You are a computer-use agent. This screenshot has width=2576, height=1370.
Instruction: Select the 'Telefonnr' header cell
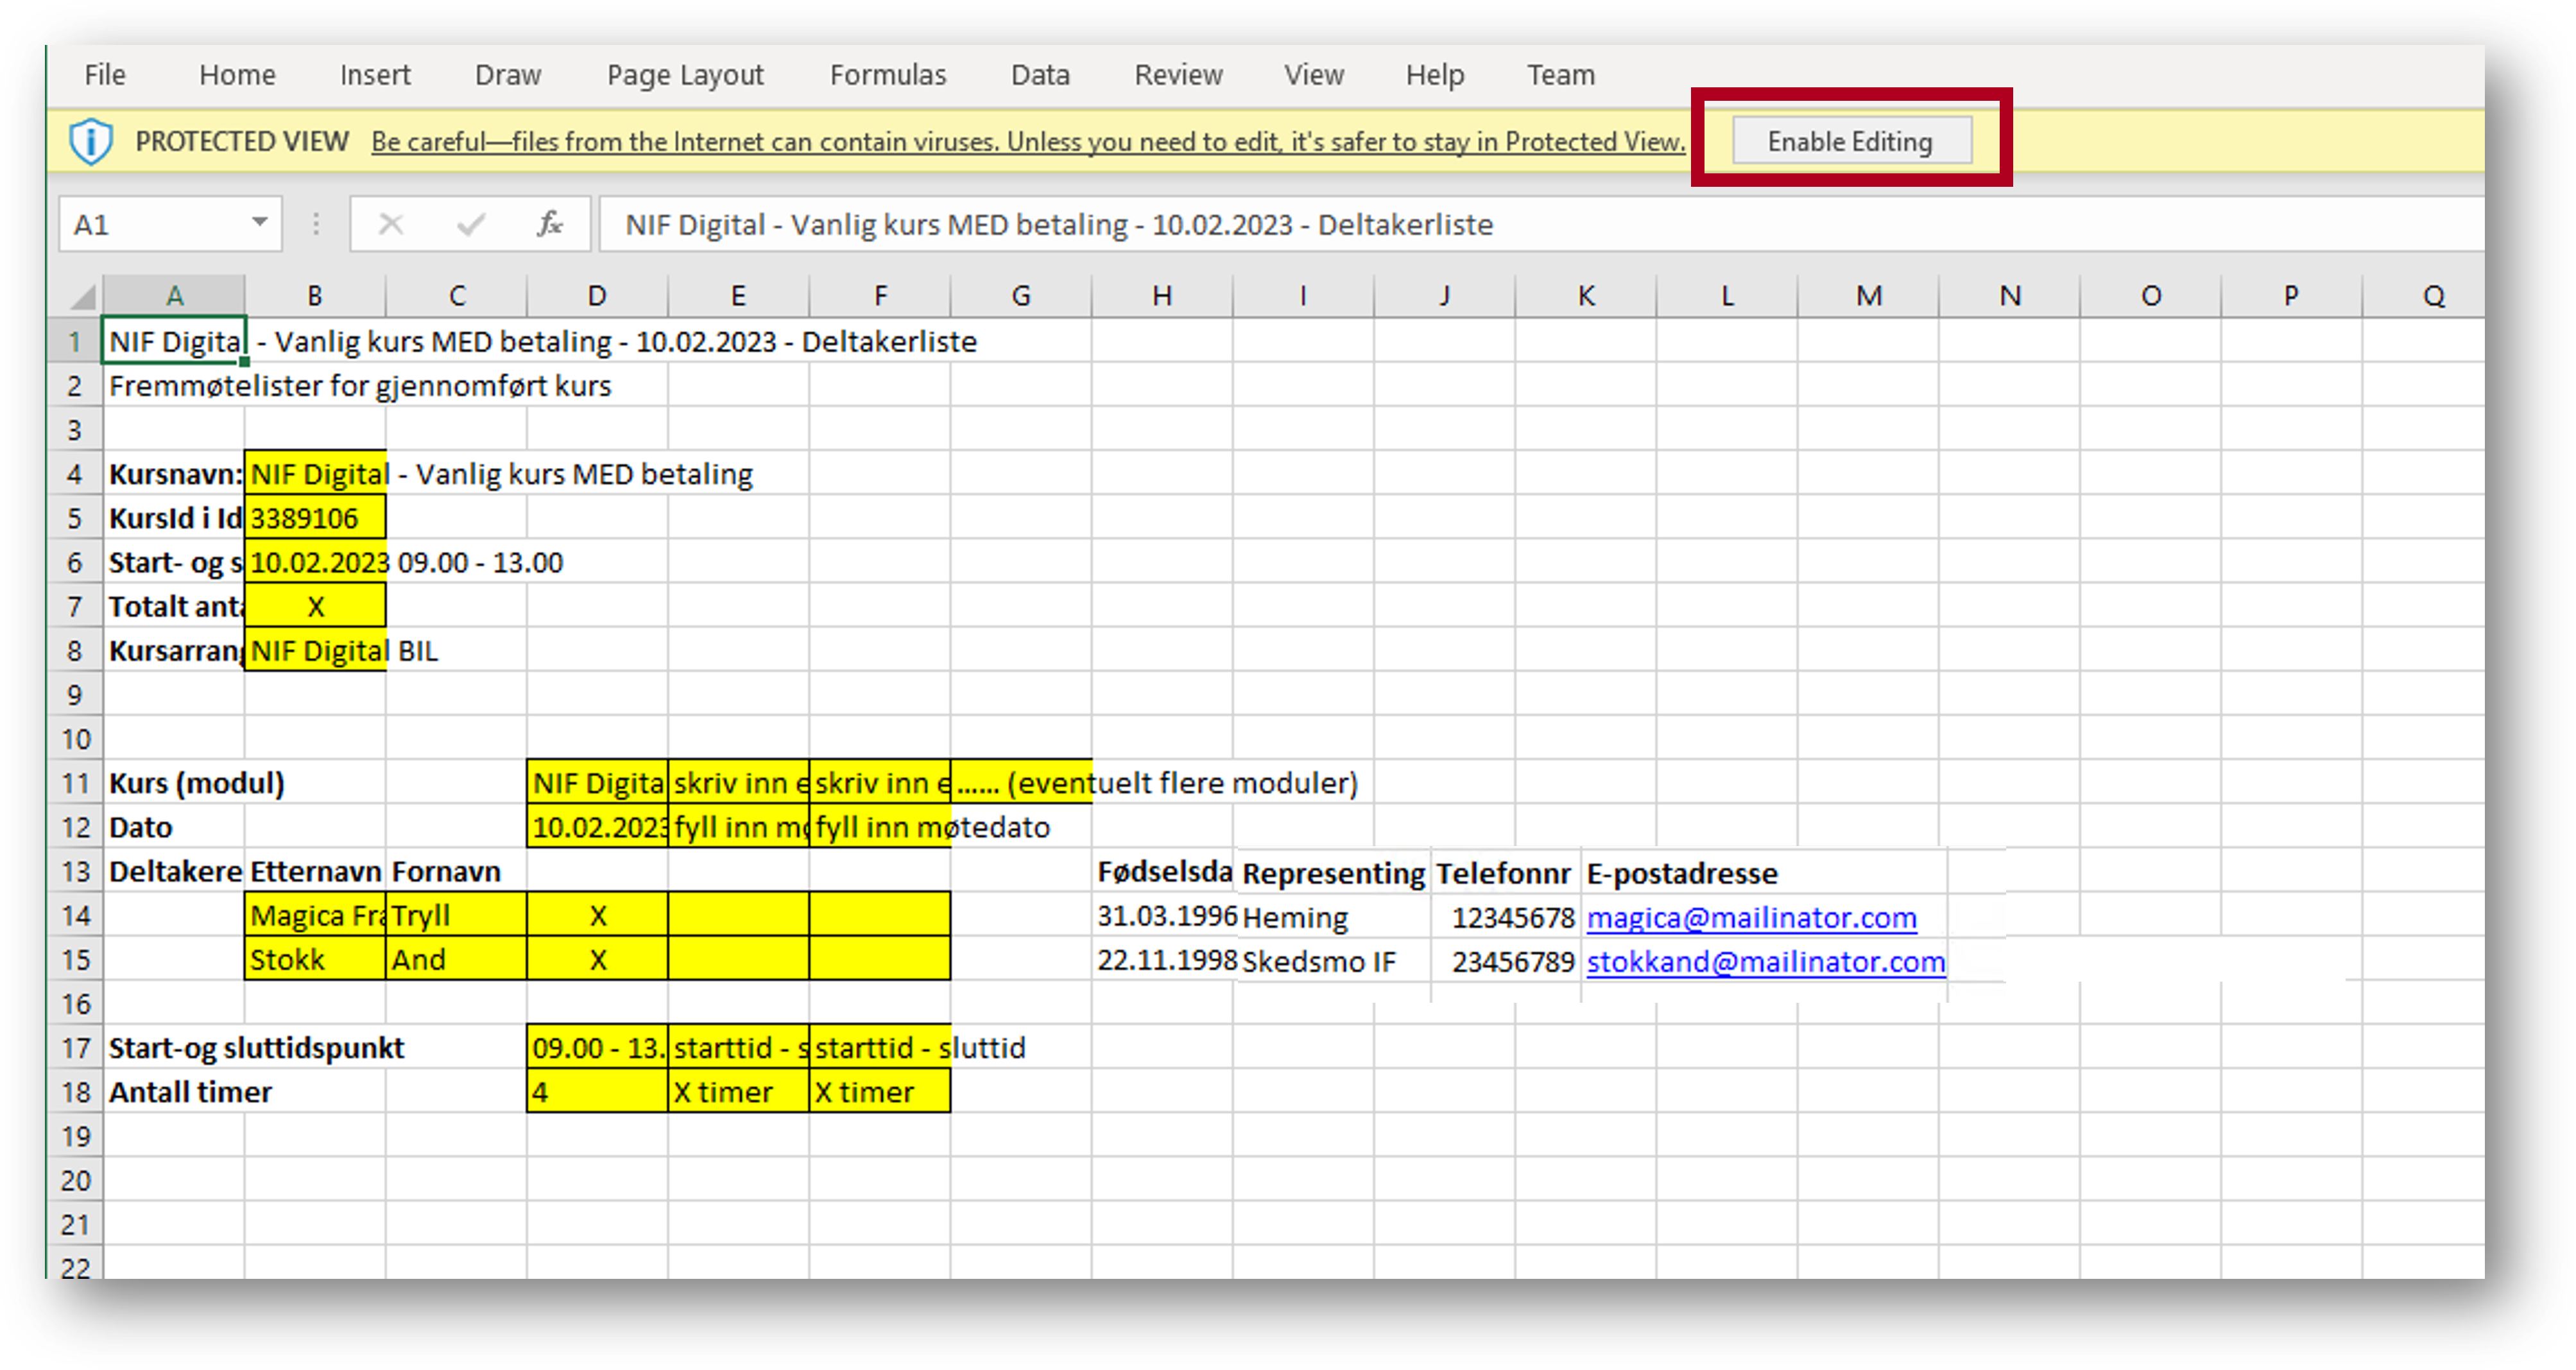[x=1506, y=873]
